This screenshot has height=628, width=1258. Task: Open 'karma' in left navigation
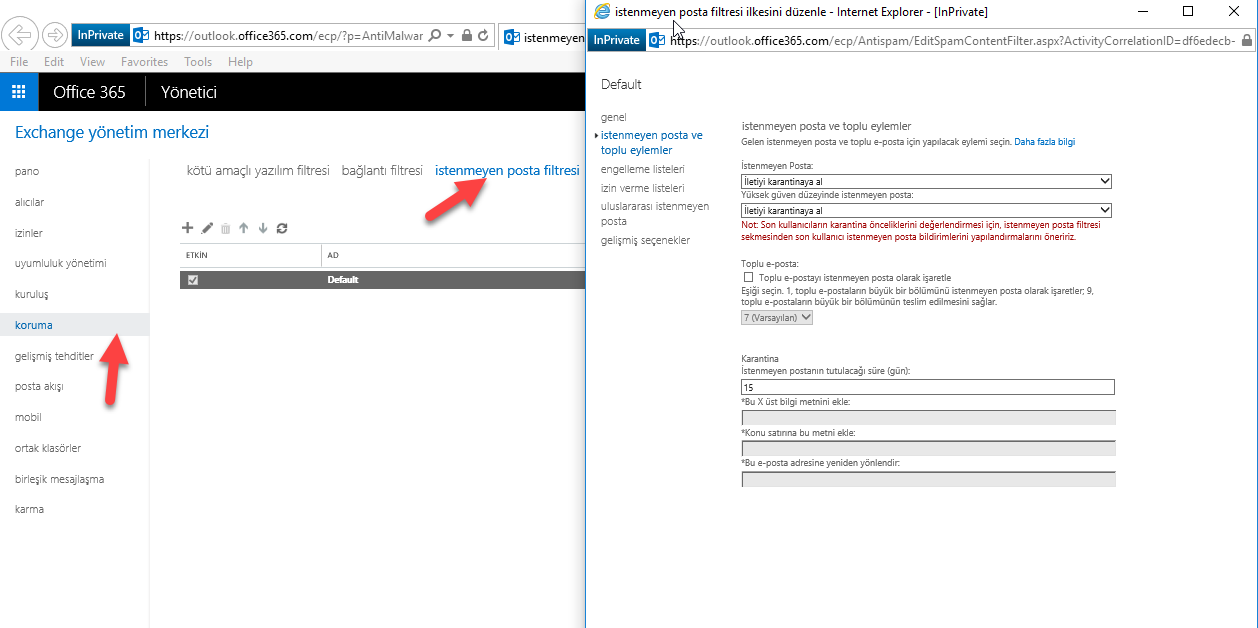[29, 509]
